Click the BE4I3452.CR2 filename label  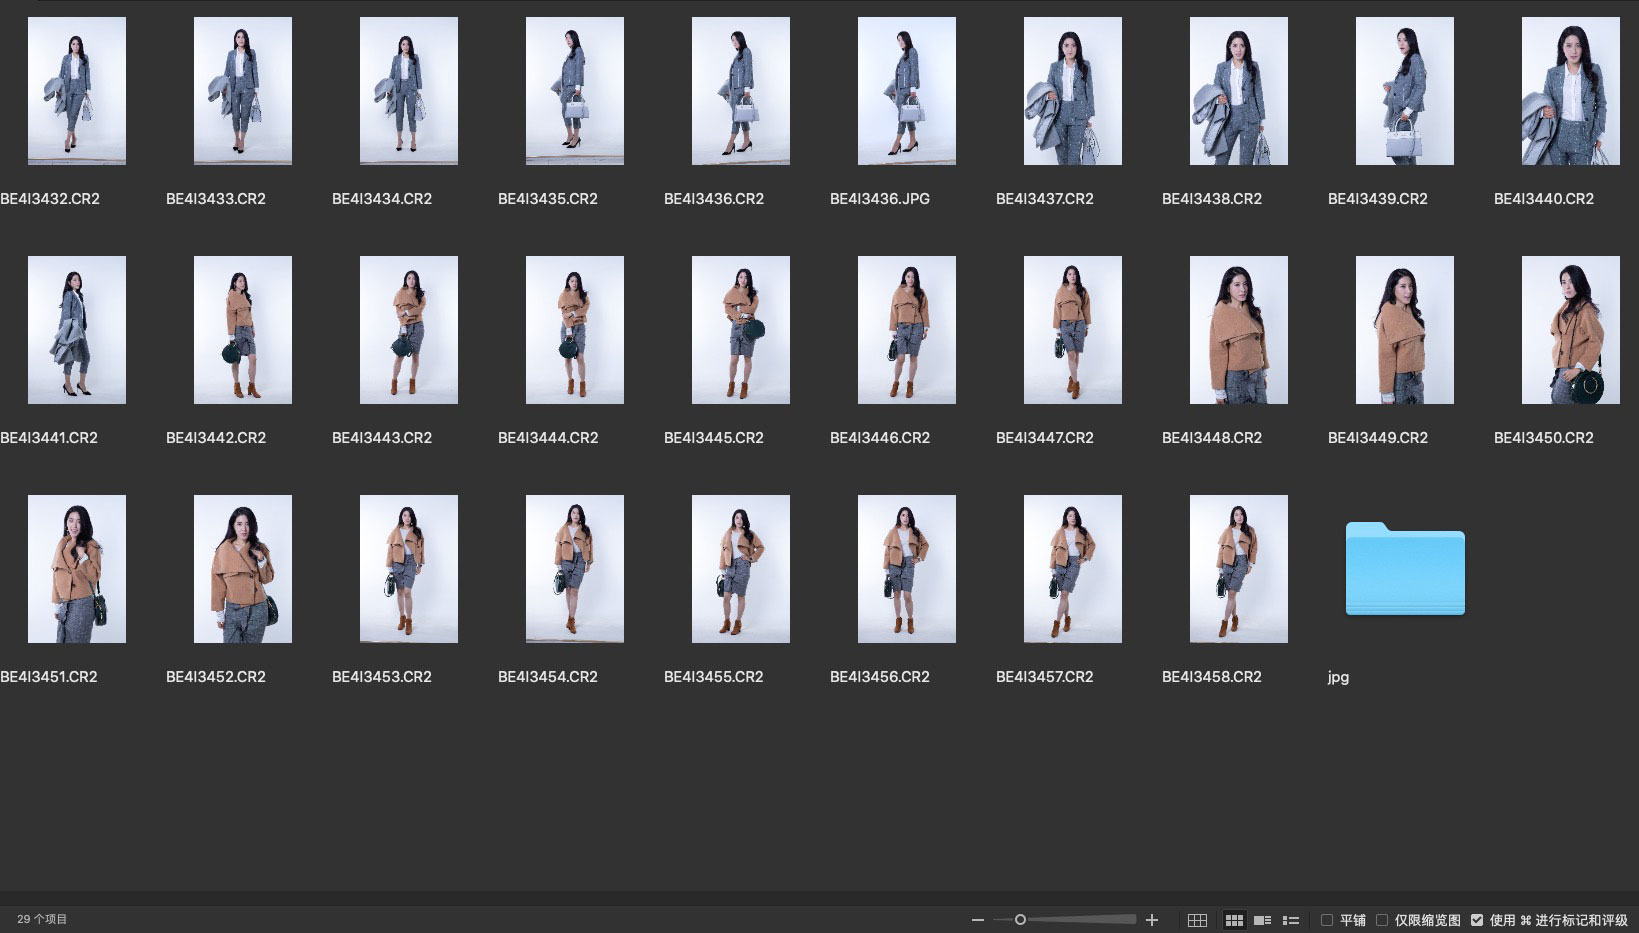216,677
